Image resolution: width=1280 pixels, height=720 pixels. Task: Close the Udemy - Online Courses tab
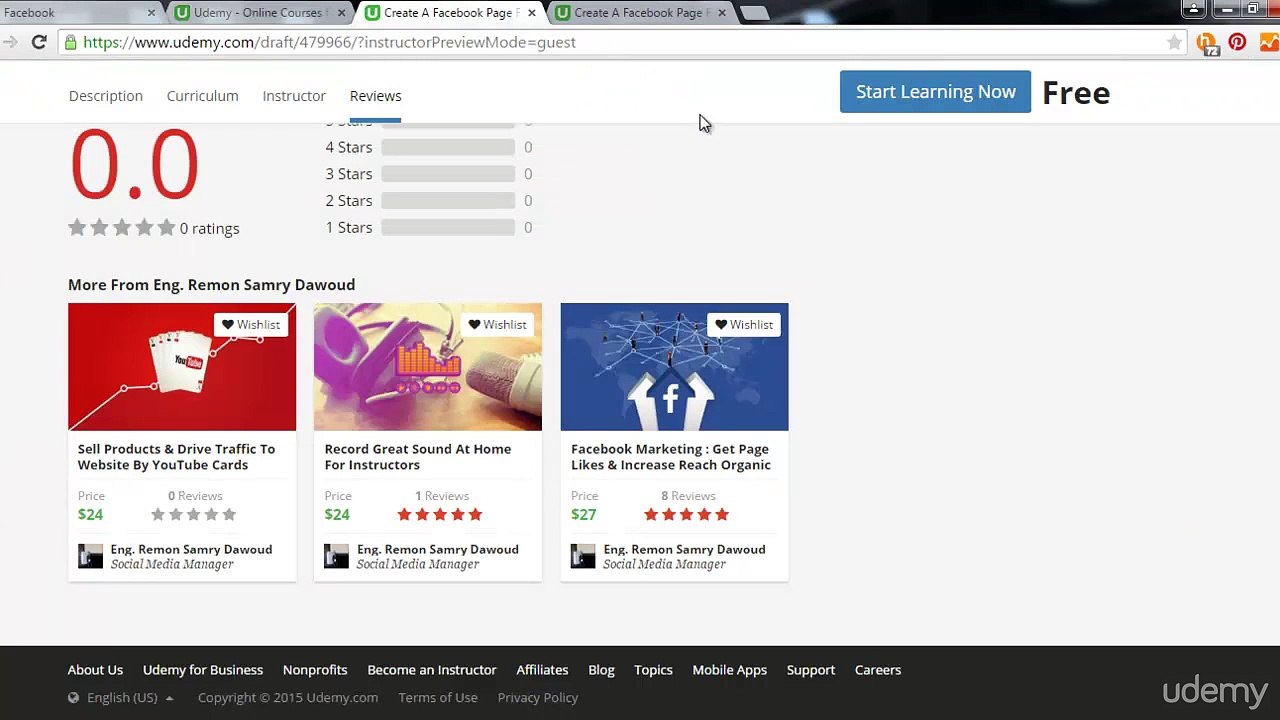342,13
